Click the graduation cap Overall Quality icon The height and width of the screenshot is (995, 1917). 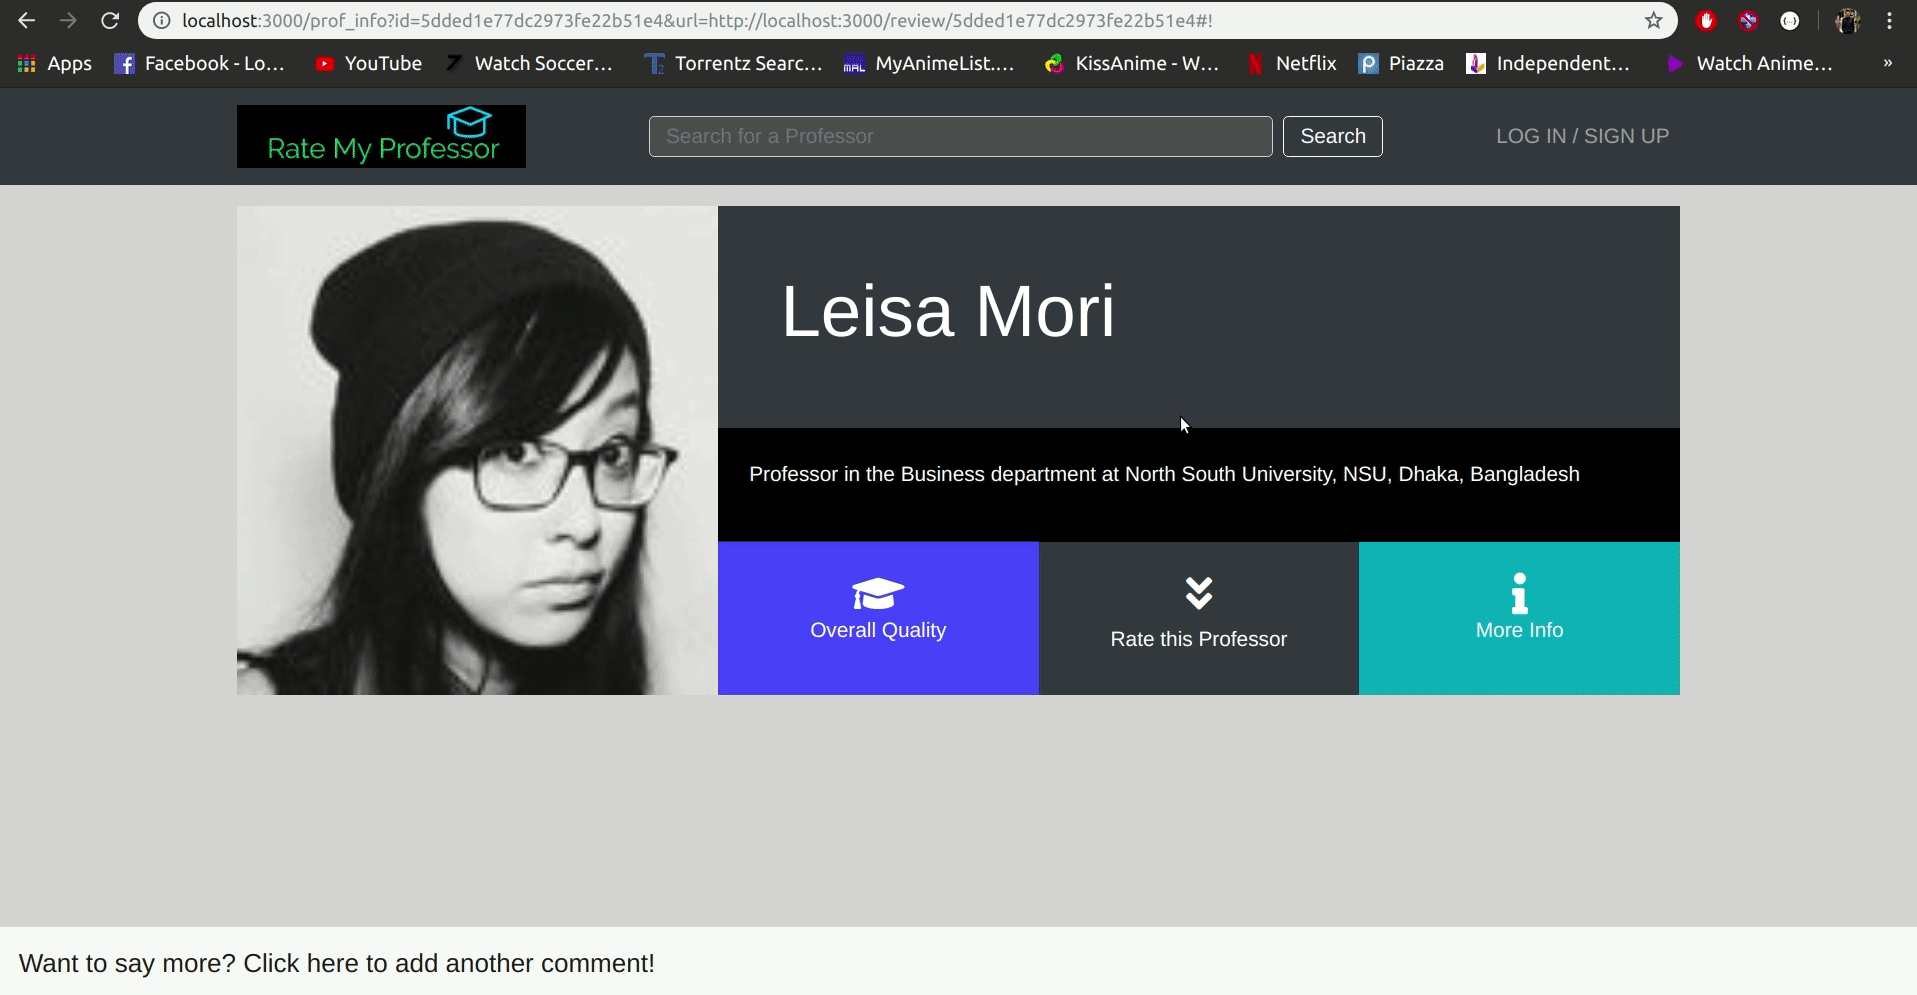[877, 593]
